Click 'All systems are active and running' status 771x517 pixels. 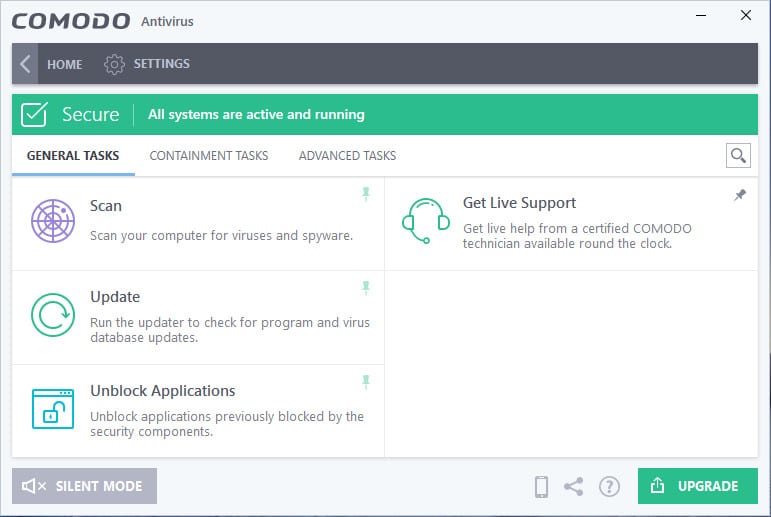(256, 115)
